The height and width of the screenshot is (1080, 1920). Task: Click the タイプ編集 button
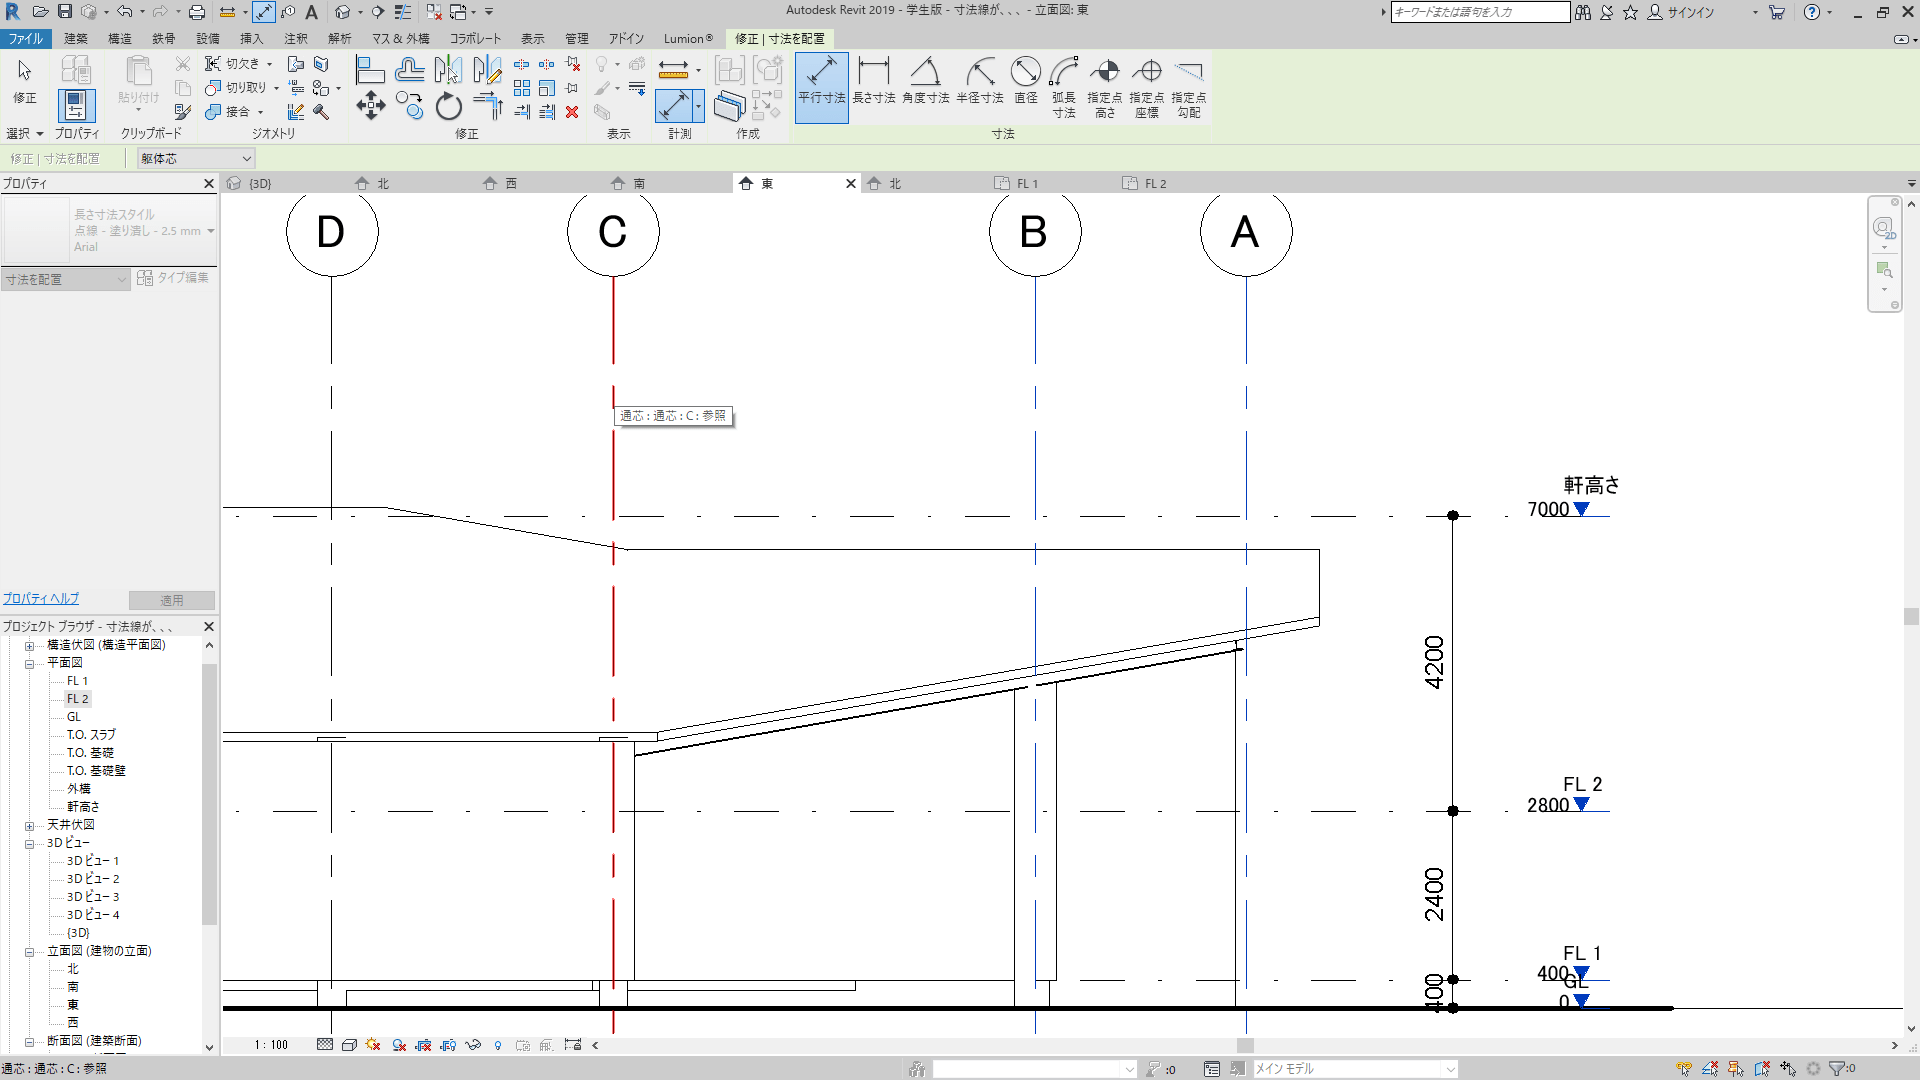tap(173, 278)
